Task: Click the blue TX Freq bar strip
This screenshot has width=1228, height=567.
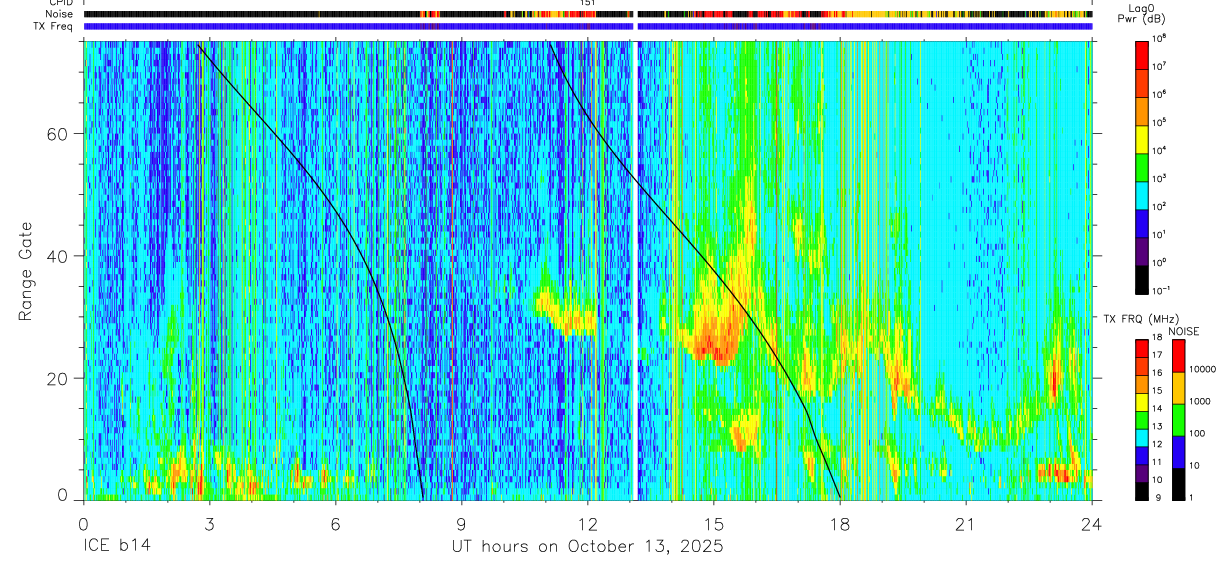Action: (588, 26)
